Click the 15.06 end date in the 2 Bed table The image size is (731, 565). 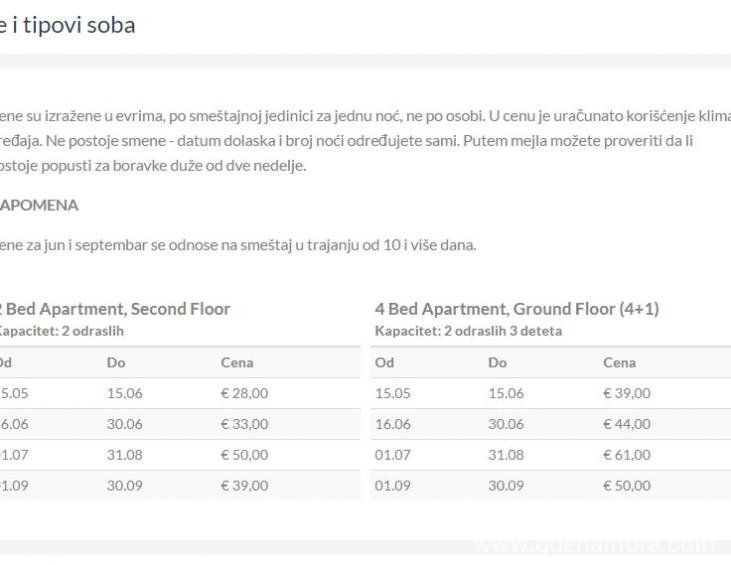coord(124,394)
